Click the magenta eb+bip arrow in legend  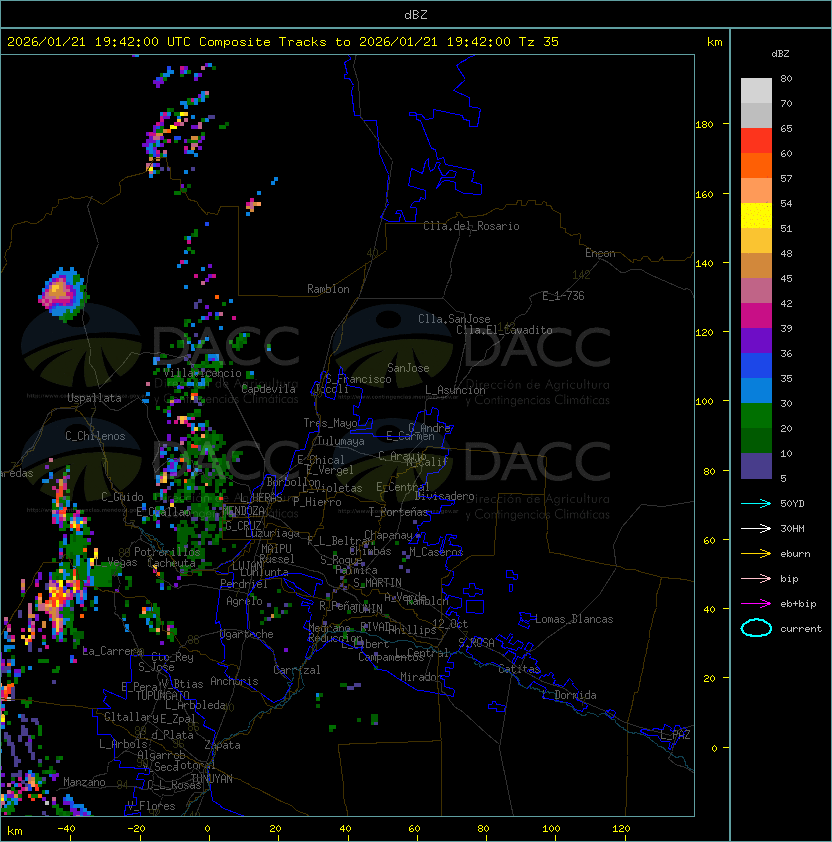tap(756, 604)
